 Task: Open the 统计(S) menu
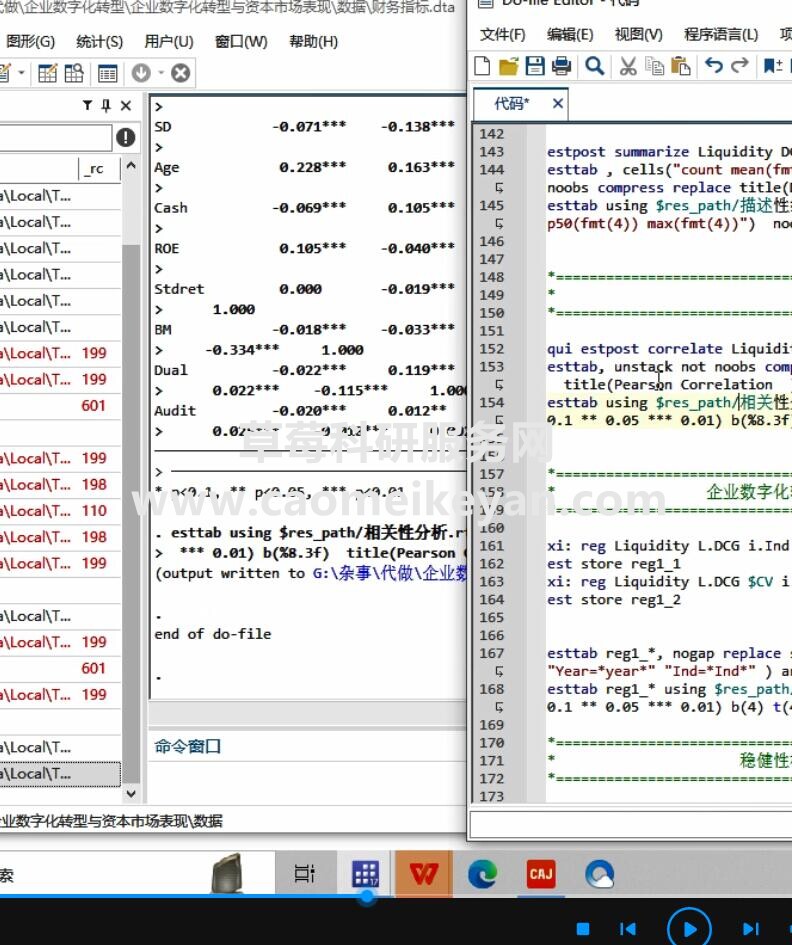pos(99,42)
